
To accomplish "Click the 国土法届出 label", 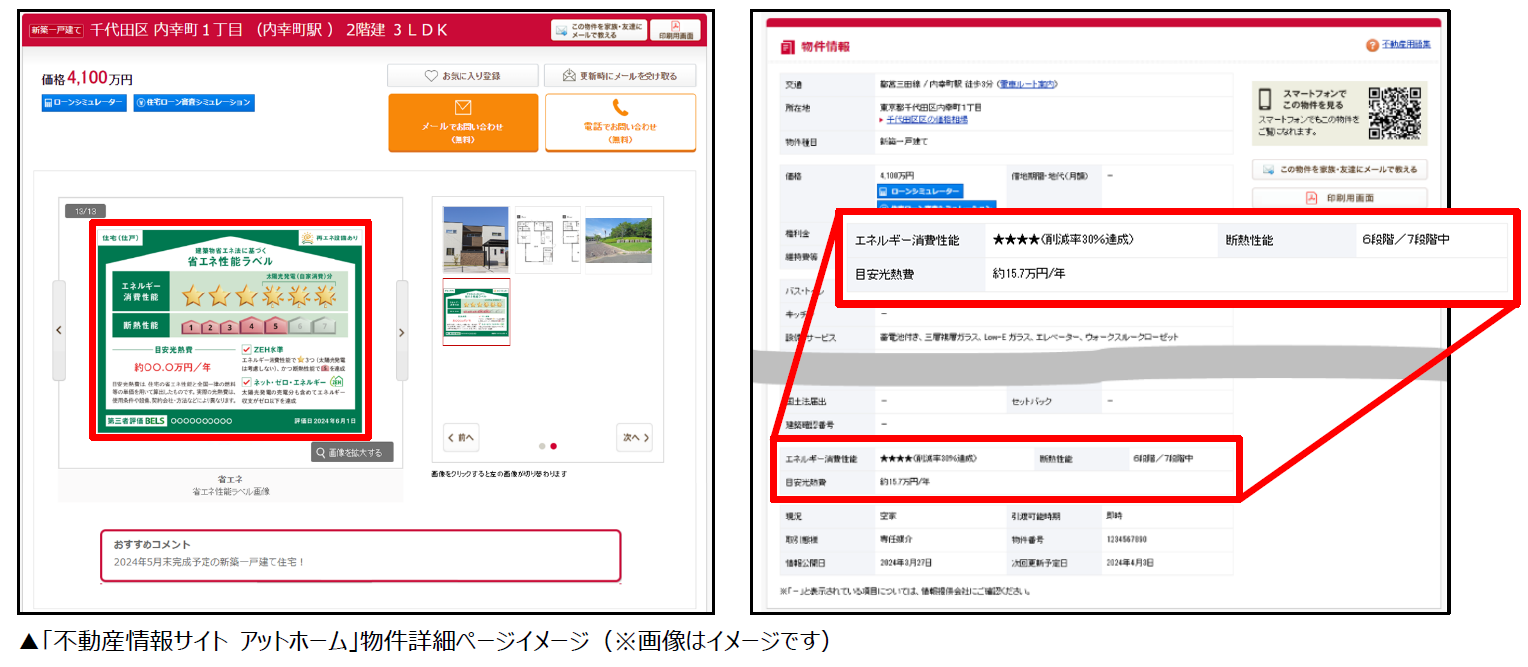I will [x=805, y=401].
